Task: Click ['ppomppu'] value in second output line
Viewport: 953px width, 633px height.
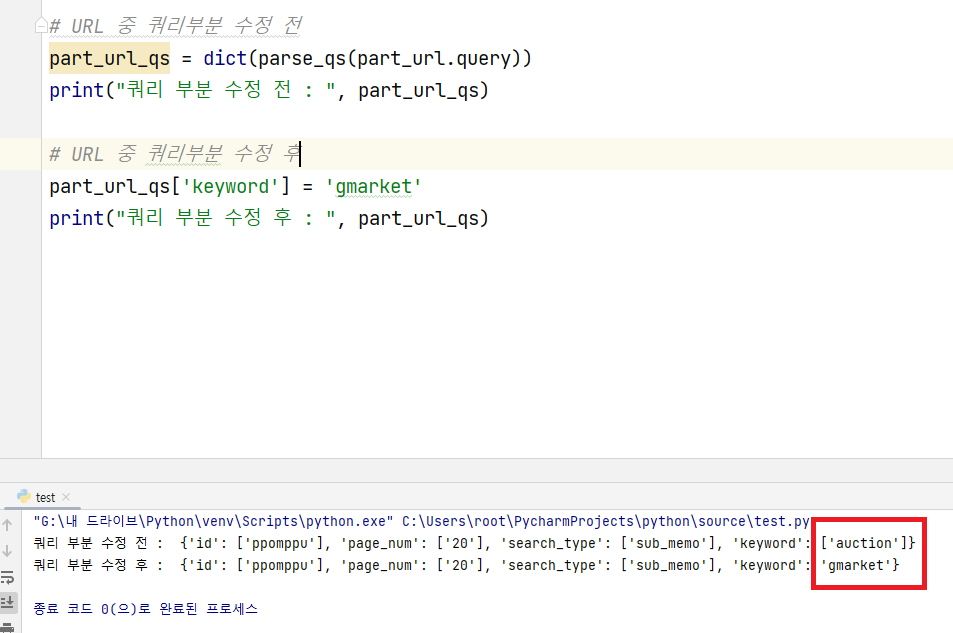Action: pyautogui.click(x=279, y=566)
